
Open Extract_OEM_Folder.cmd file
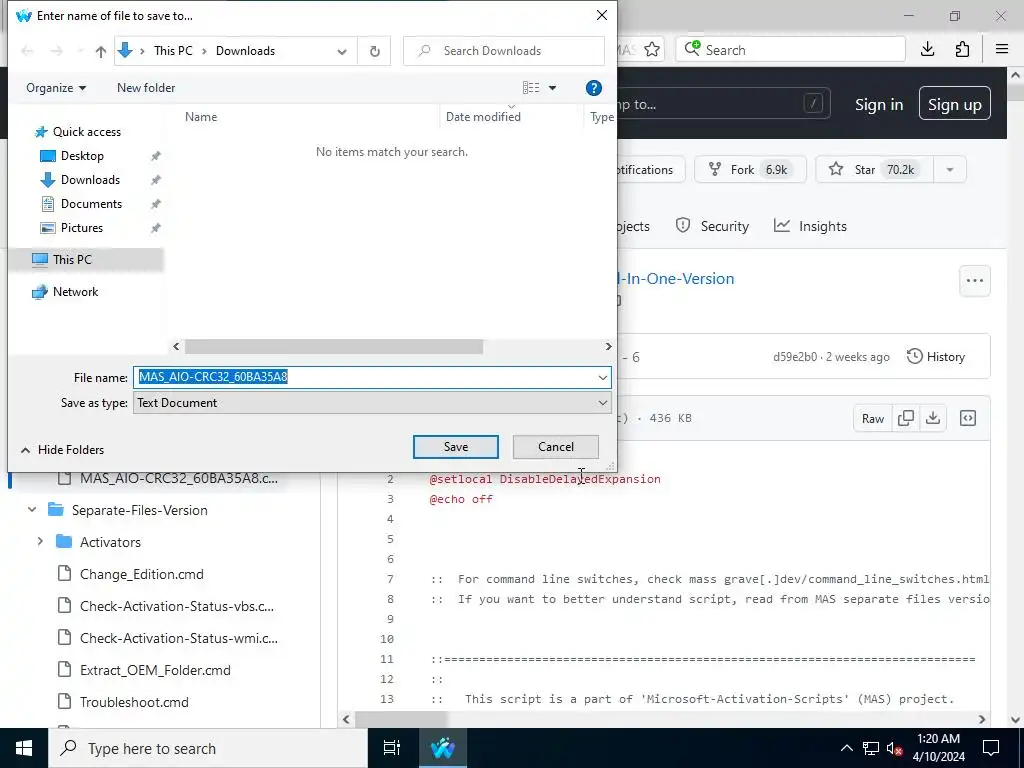(155, 670)
